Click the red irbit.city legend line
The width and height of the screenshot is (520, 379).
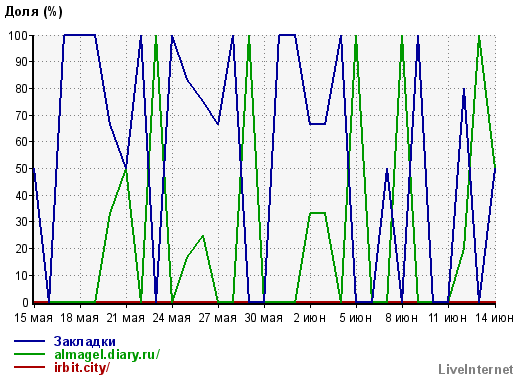click(x=29, y=367)
